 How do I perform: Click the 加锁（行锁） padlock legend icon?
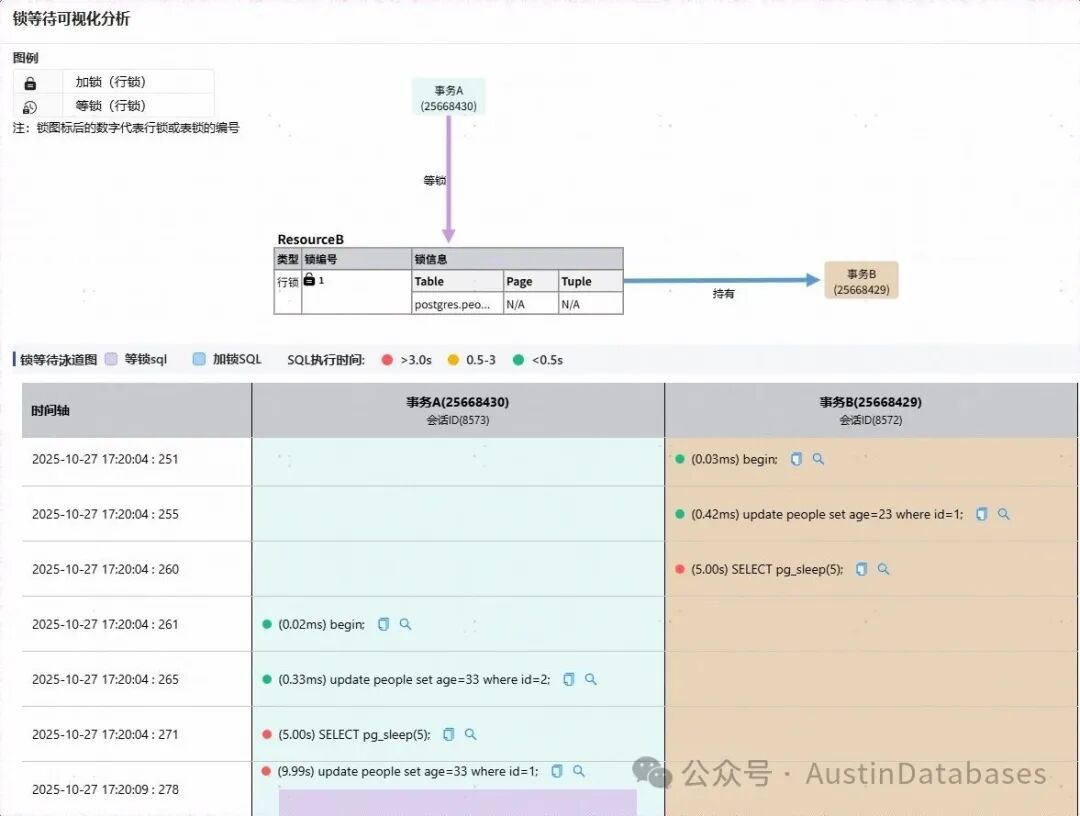tap(30, 83)
